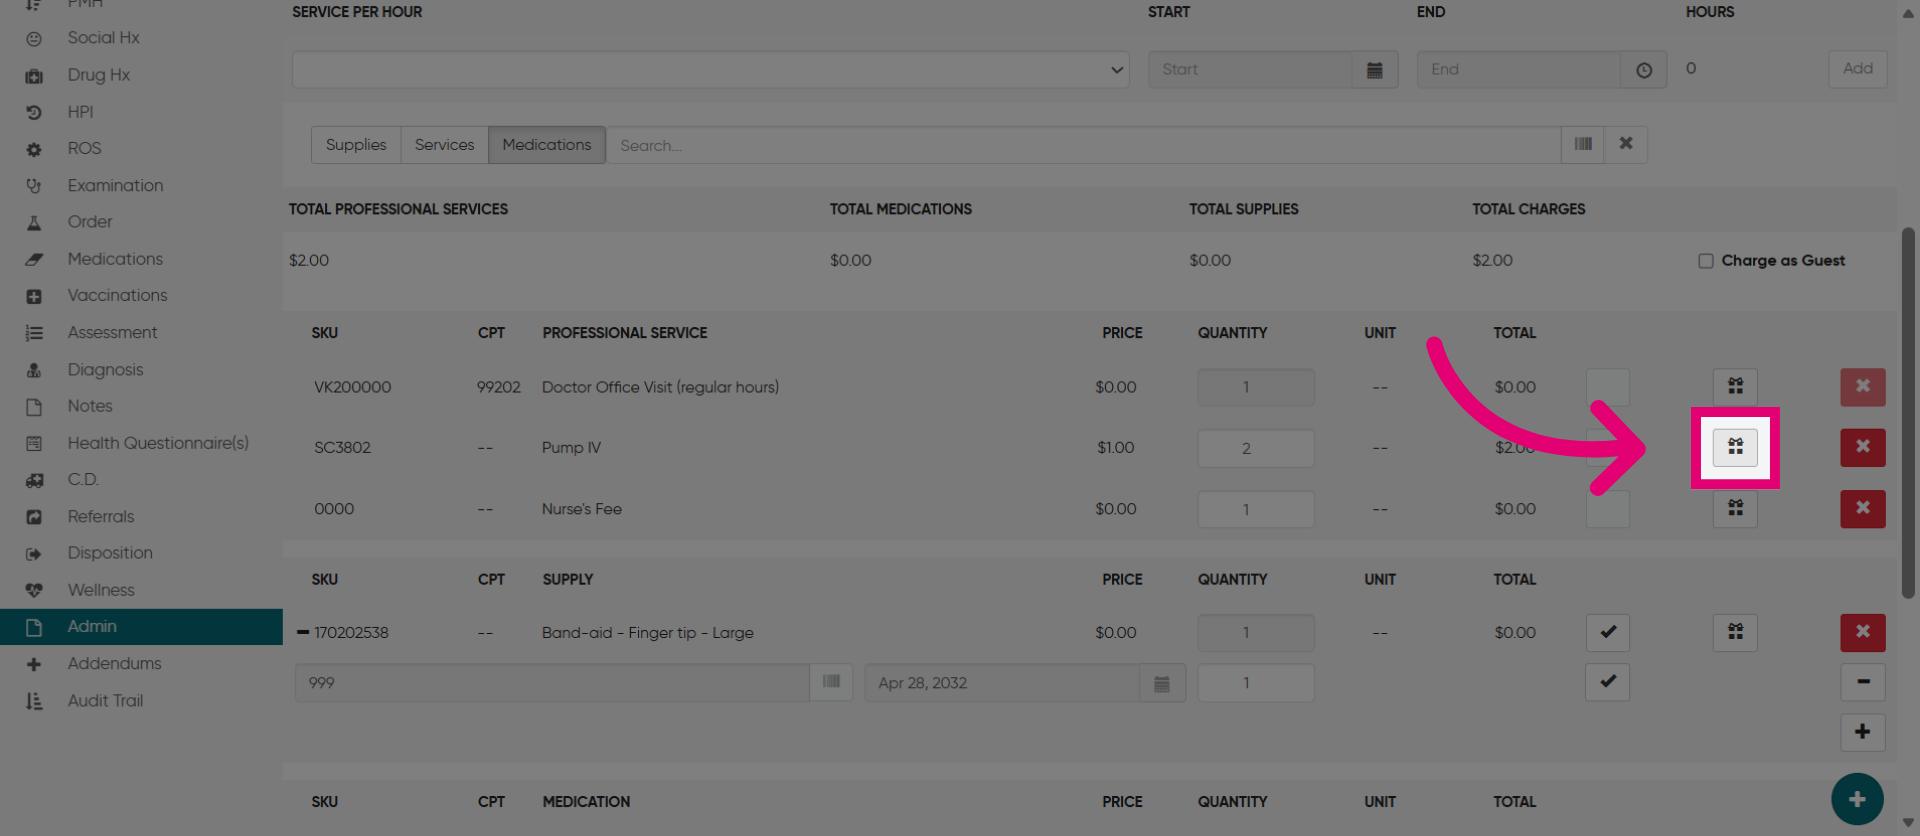Open Examination in the sidebar
This screenshot has height=836, width=1920.
pyautogui.click(x=115, y=185)
